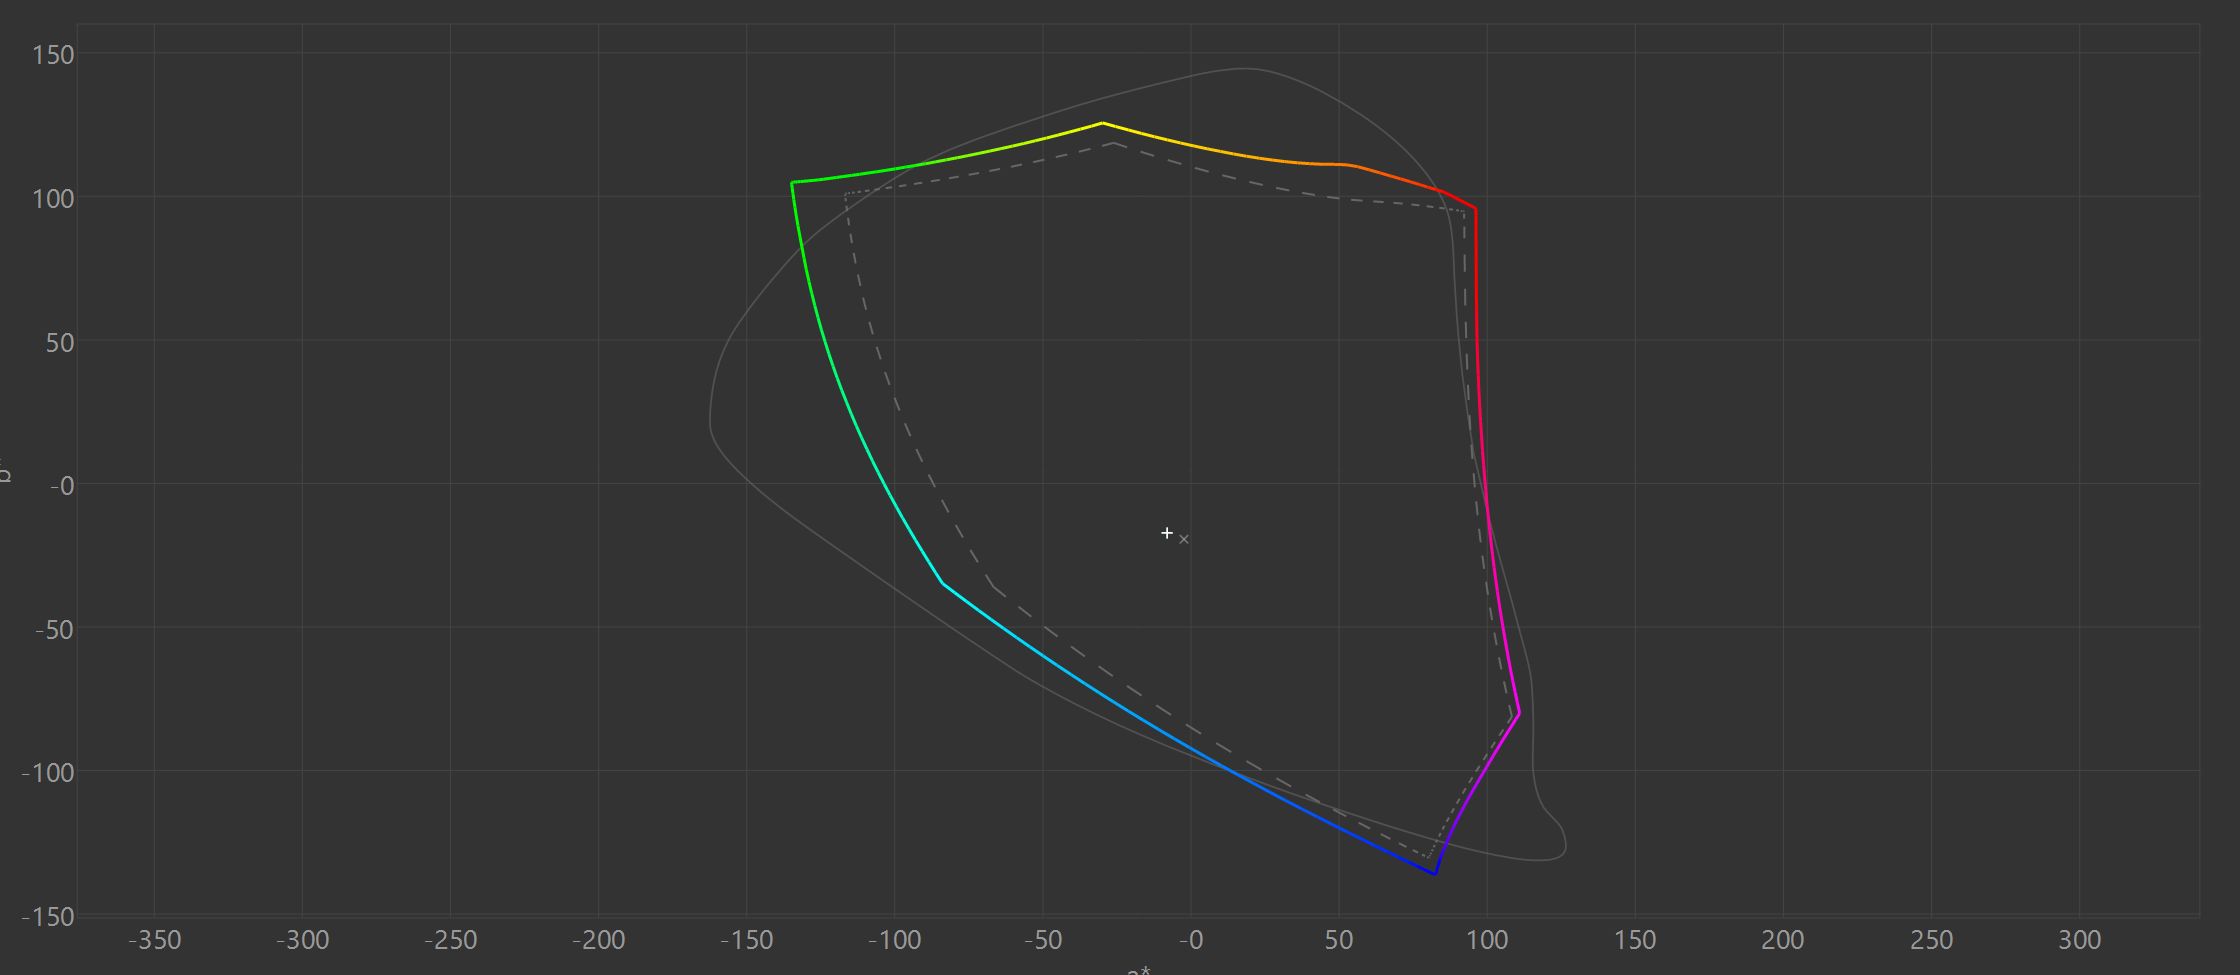The width and height of the screenshot is (2240, 975).
Task: Click the -350 label on the horizontal axis
Action: [x=154, y=941]
